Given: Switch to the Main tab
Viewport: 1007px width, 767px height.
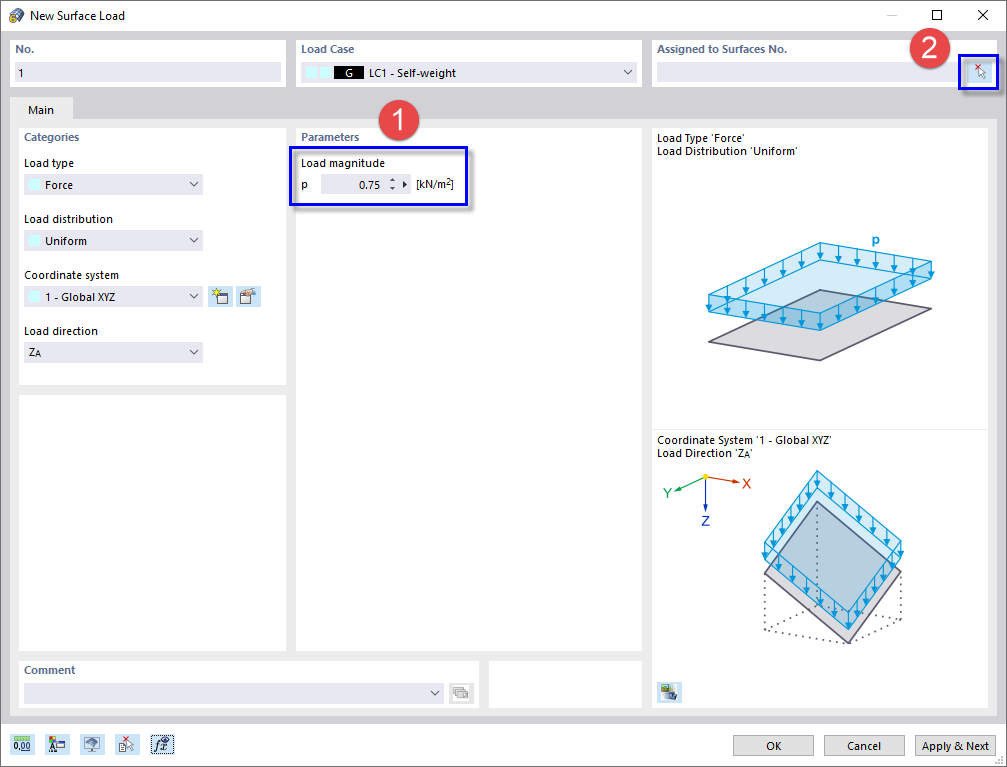Looking at the screenshot, I should [41, 110].
